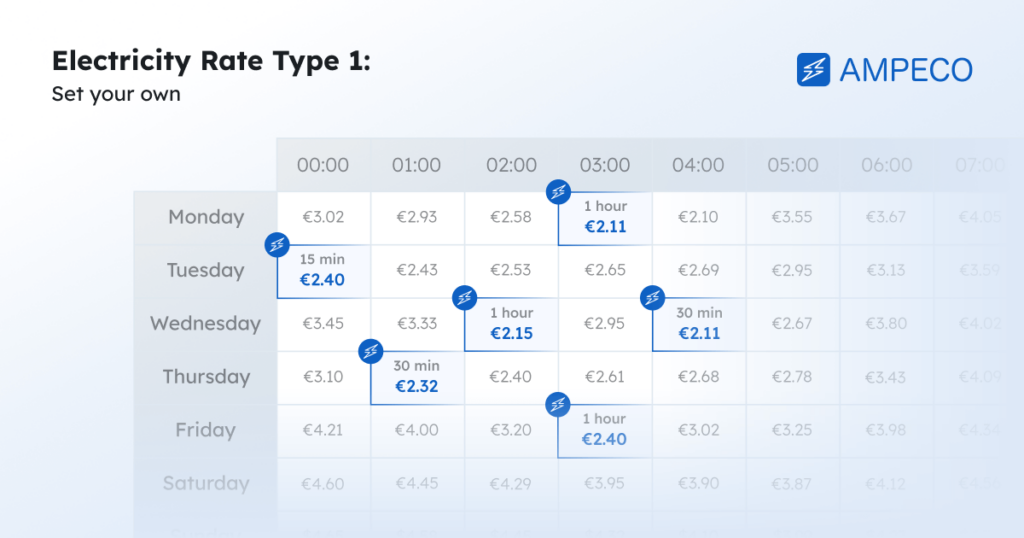Click lightning badge on Wednesday 30 min cell
The width and height of the screenshot is (1024, 538).
coord(652,298)
